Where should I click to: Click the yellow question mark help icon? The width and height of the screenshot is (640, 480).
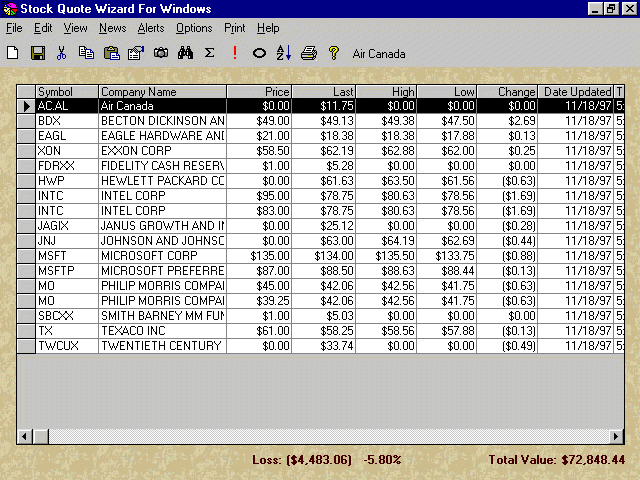coord(334,53)
